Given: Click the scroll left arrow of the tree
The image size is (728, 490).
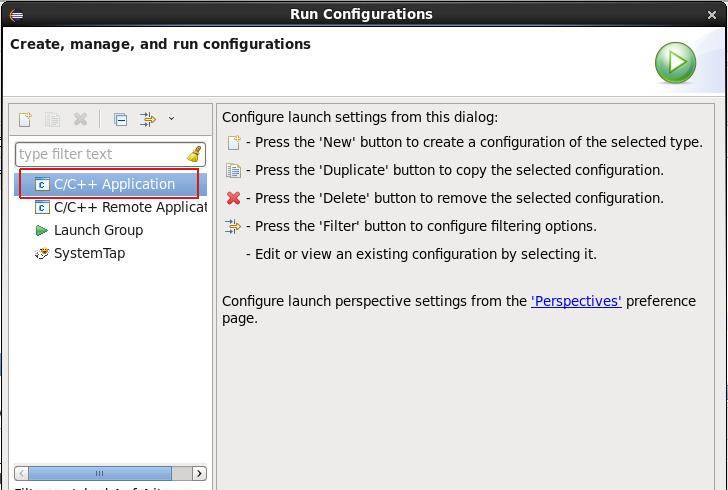Looking at the screenshot, I should pyautogui.click(x=22, y=473).
